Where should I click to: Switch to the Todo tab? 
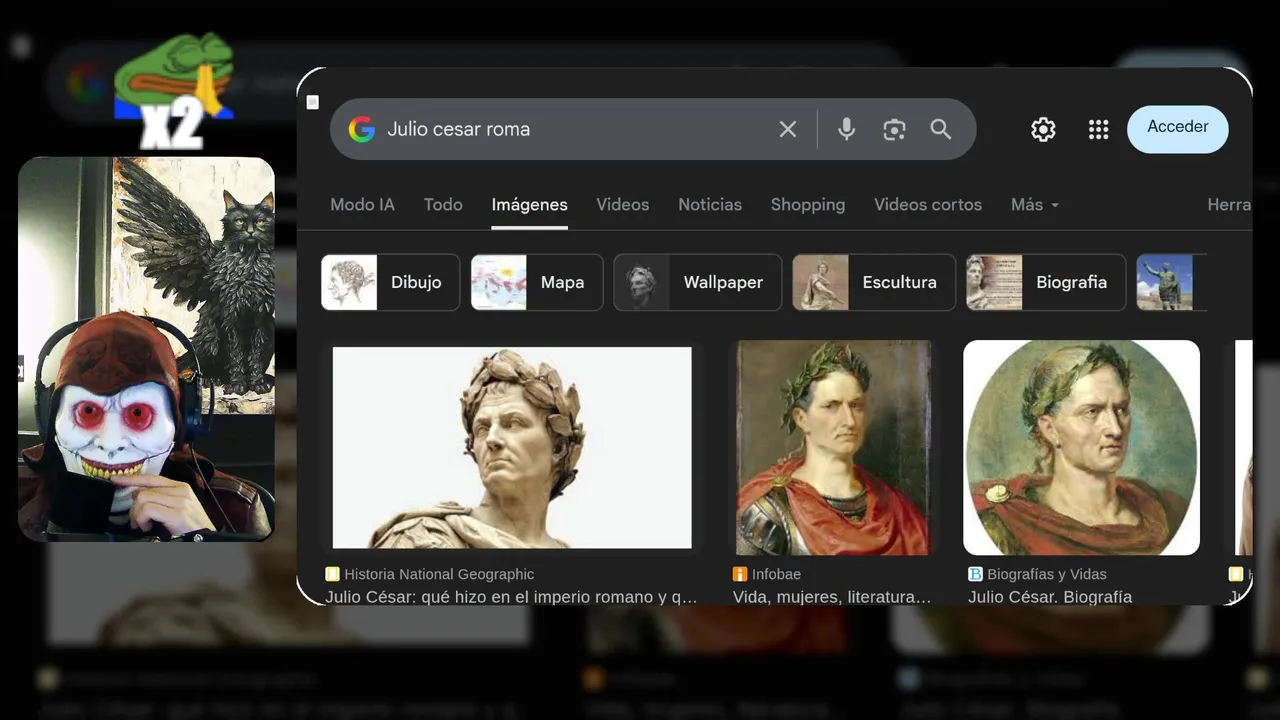(443, 204)
